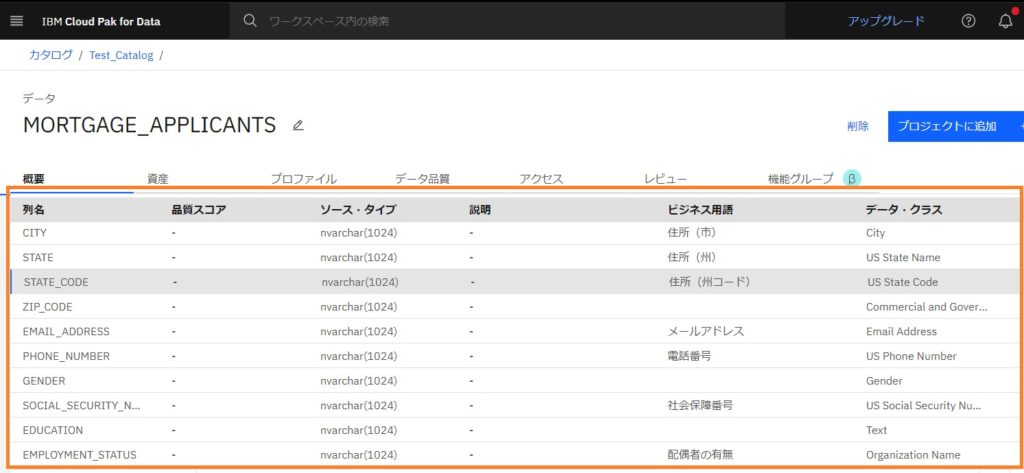Click the アップグレード link

[886, 21]
